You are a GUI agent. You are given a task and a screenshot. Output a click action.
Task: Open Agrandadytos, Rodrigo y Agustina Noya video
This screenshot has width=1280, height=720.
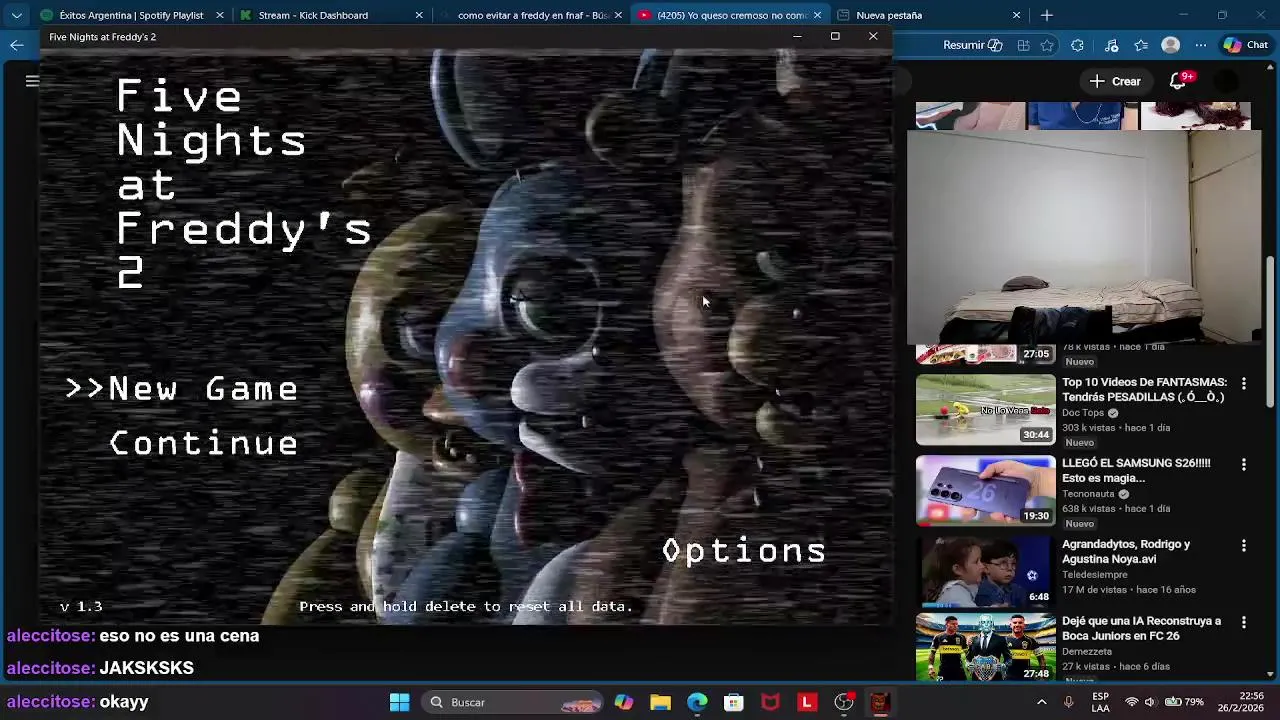coord(1126,552)
